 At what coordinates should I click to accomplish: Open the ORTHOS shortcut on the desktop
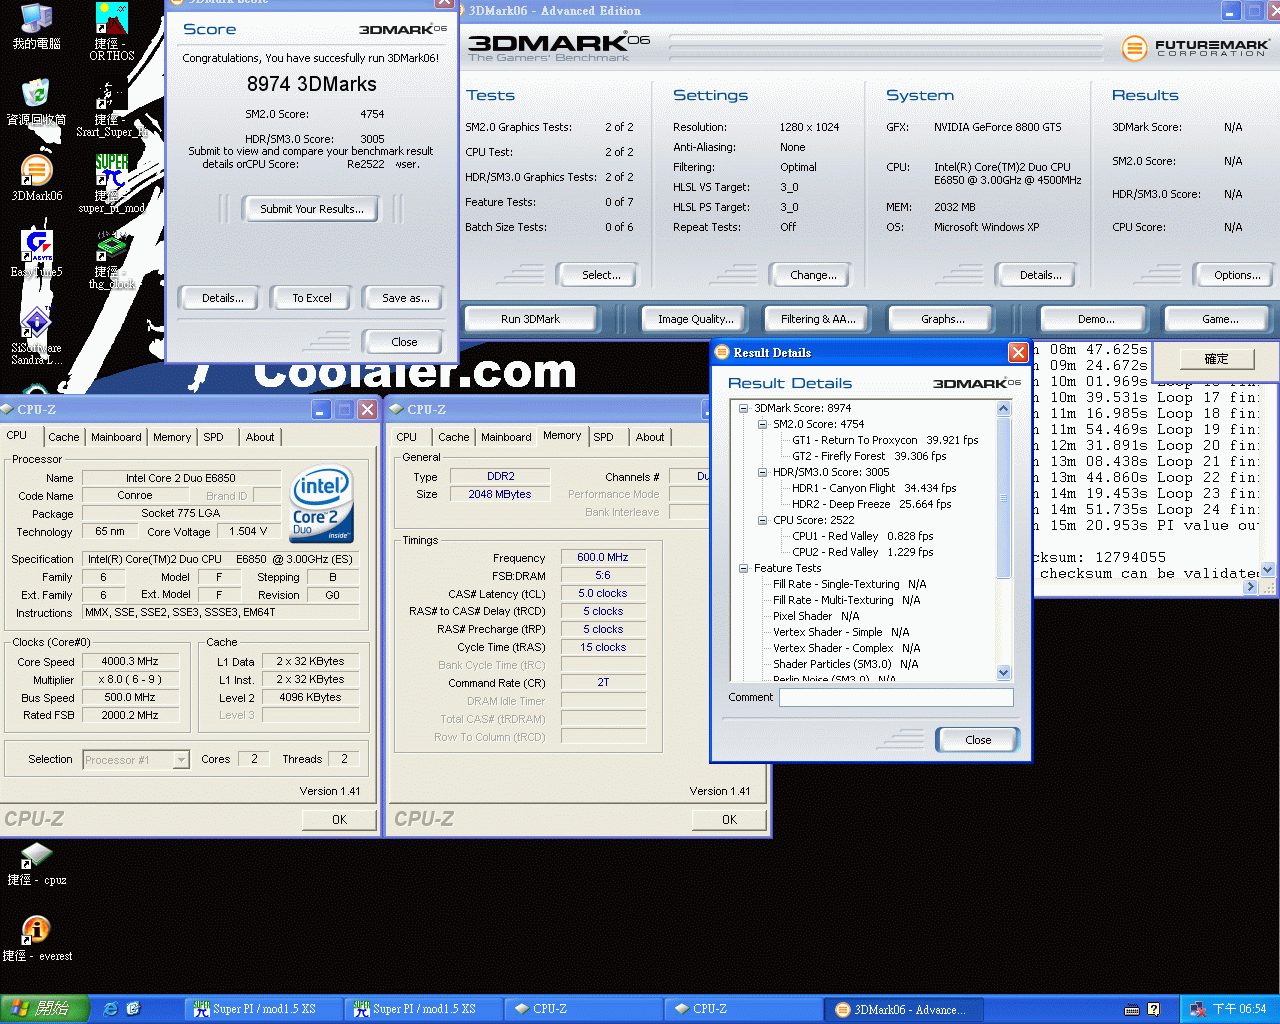(112, 32)
